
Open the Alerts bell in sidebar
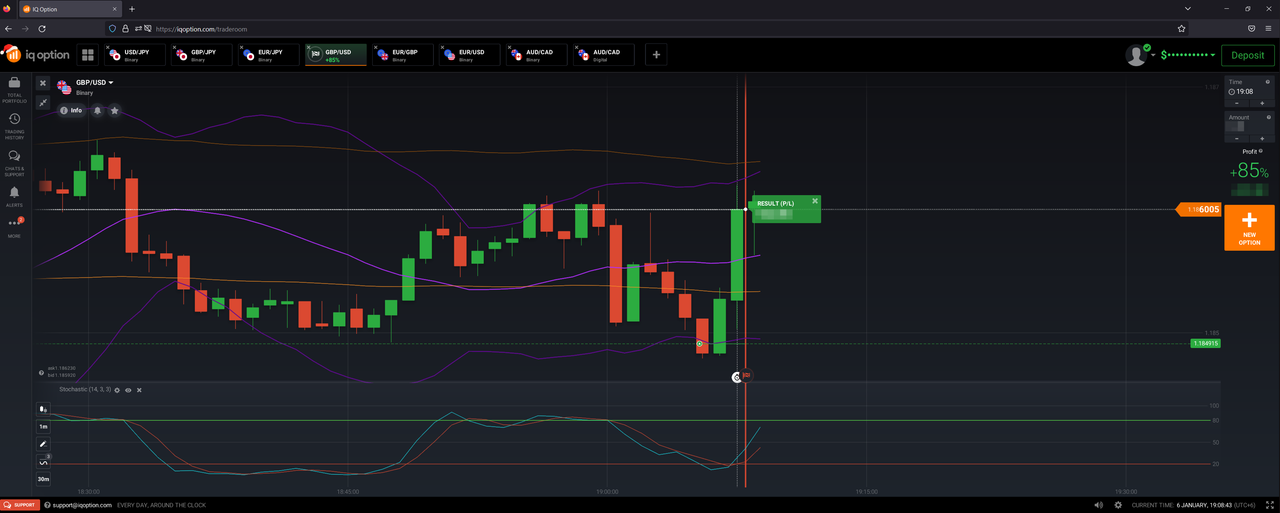tap(14, 195)
